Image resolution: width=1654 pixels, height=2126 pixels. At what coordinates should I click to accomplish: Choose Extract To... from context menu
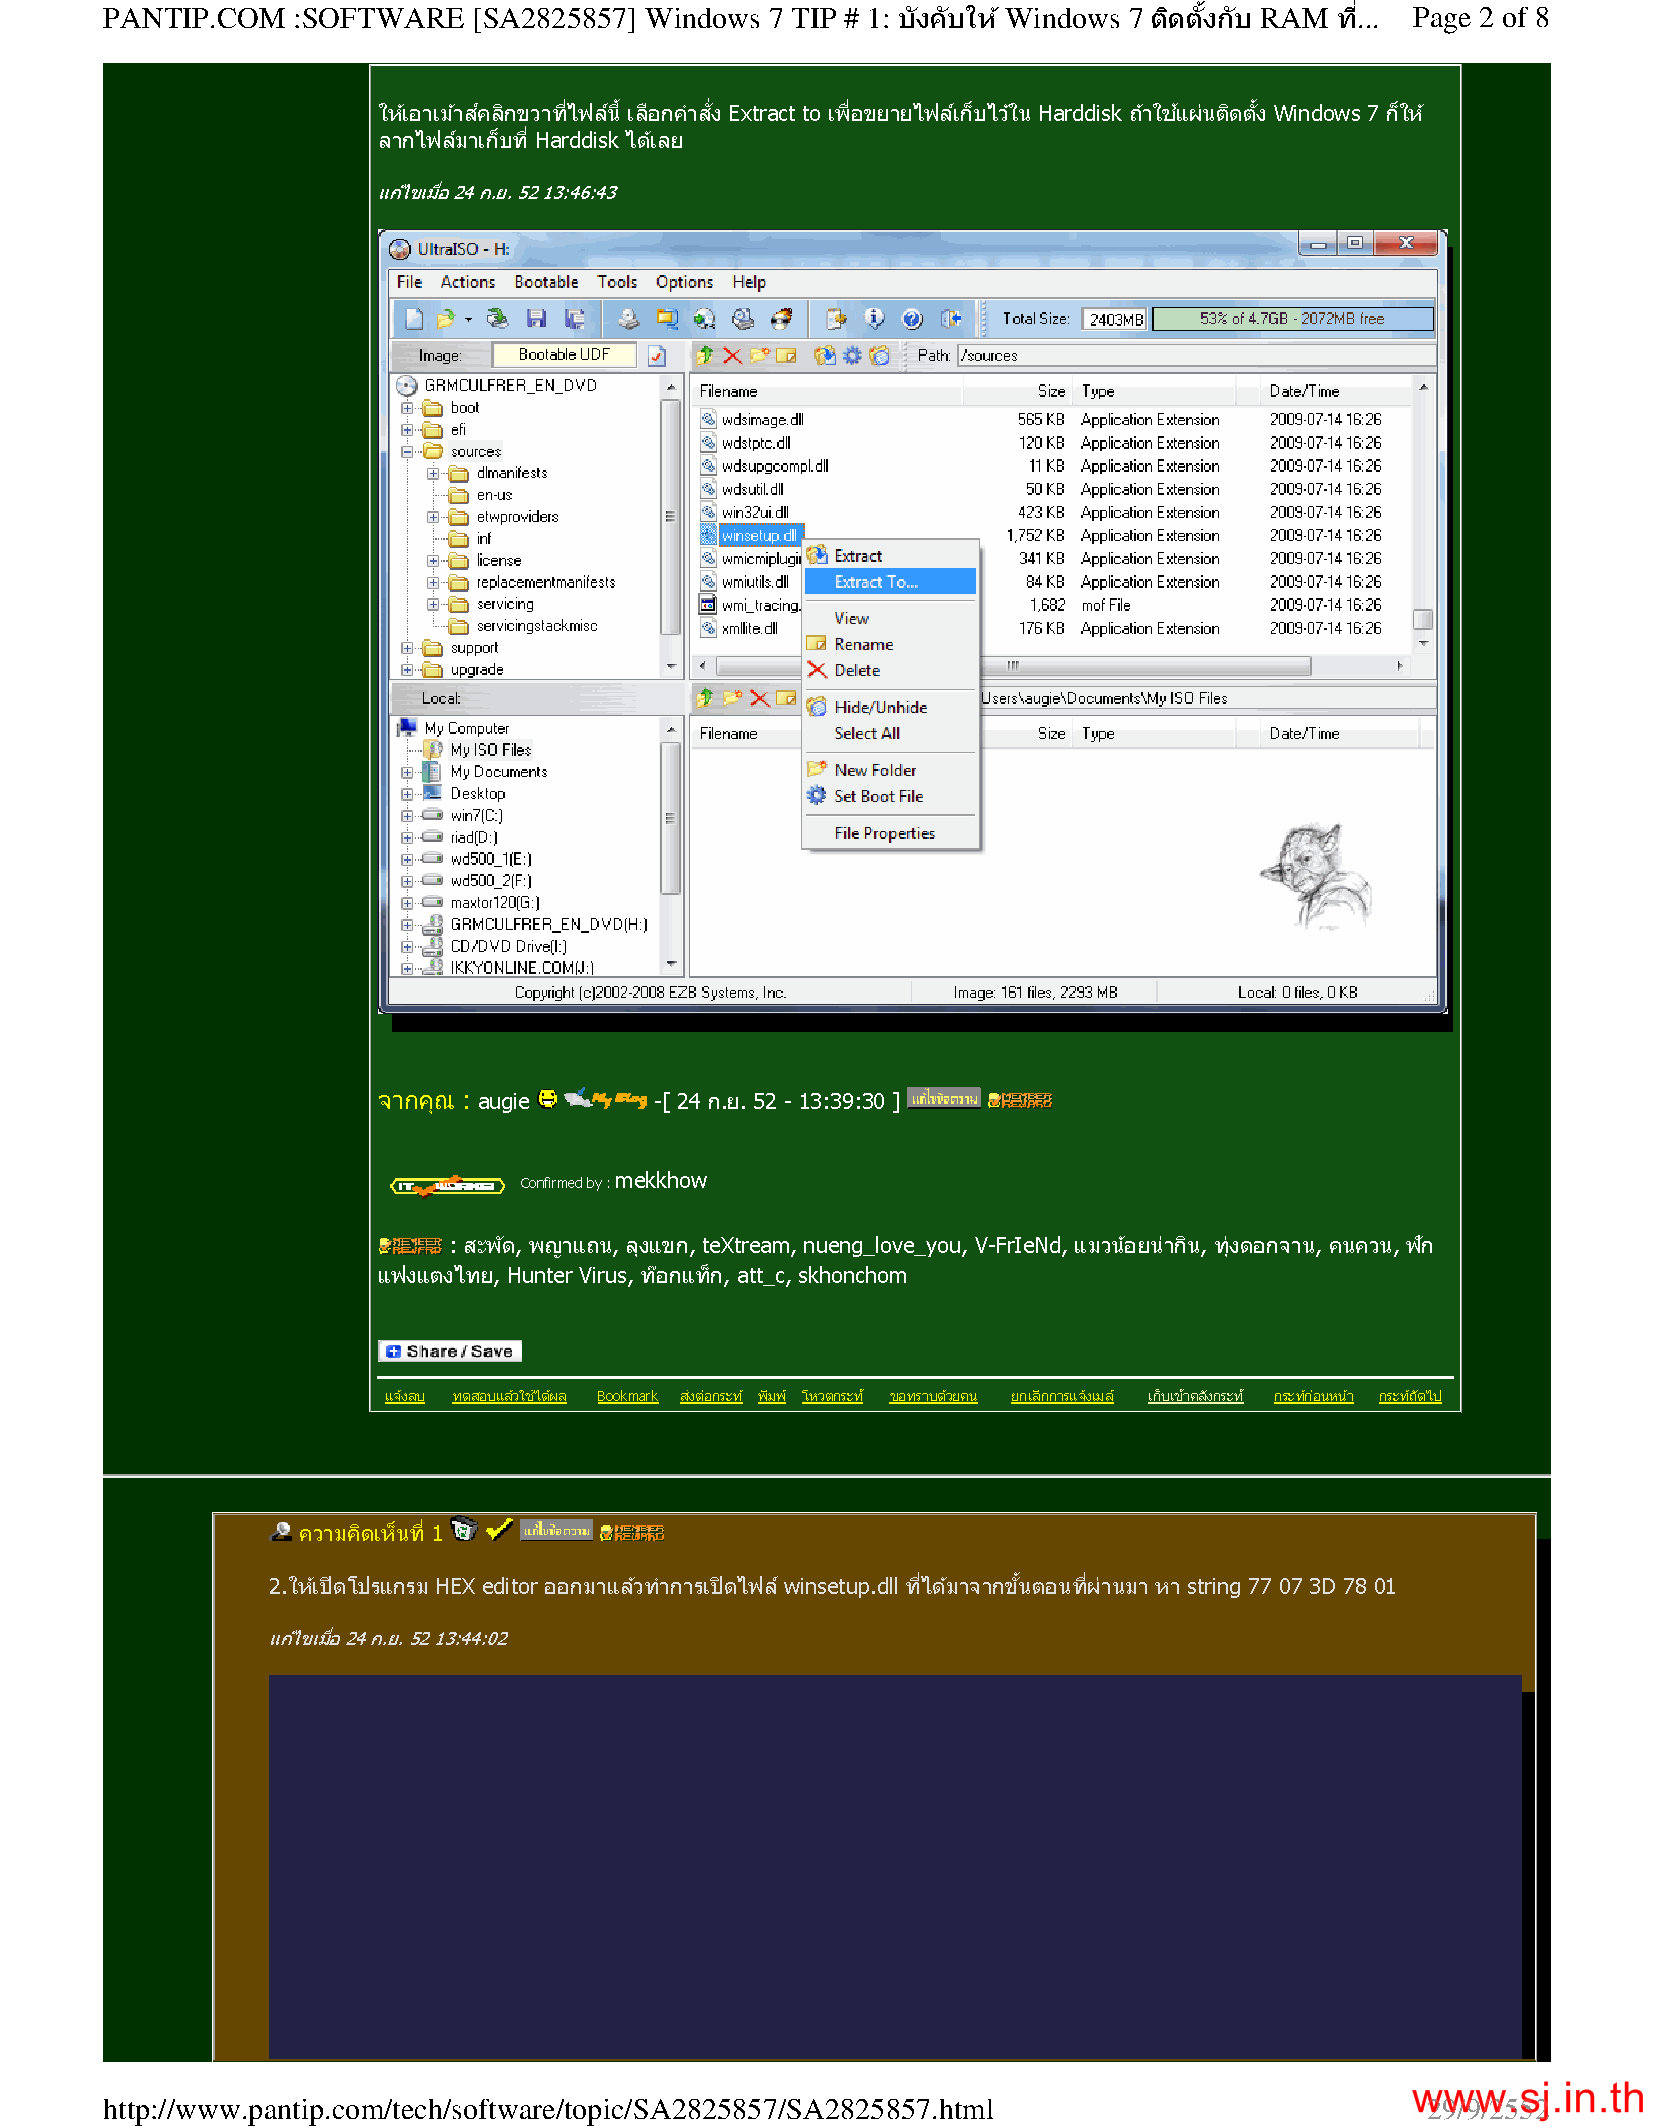[x=890, y=582]
